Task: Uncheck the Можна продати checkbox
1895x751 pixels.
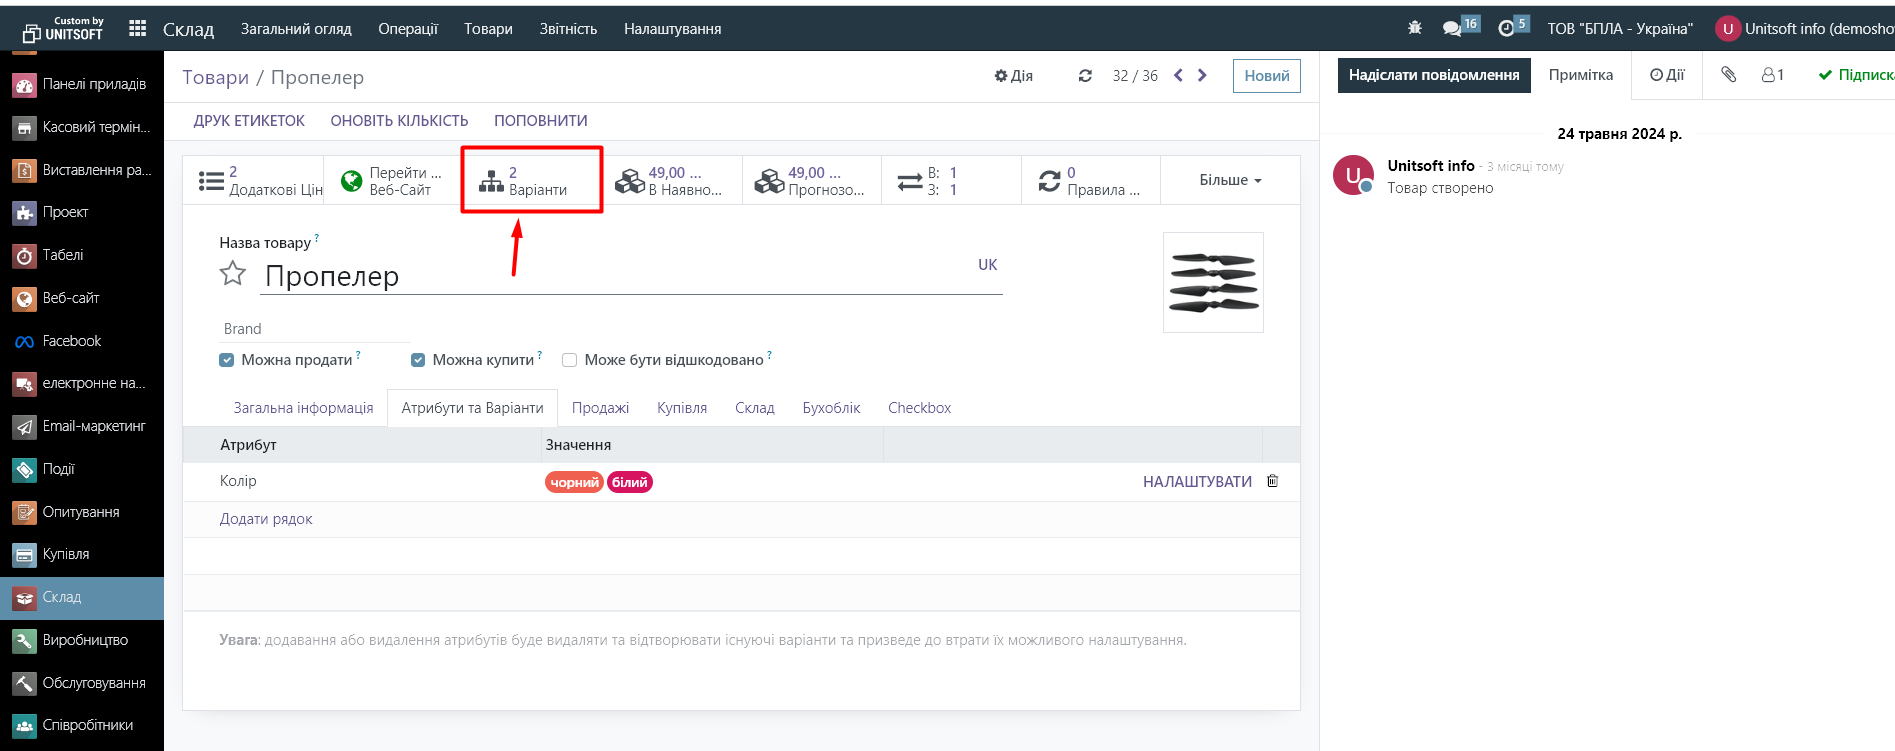Action: (x=227, y=360)
